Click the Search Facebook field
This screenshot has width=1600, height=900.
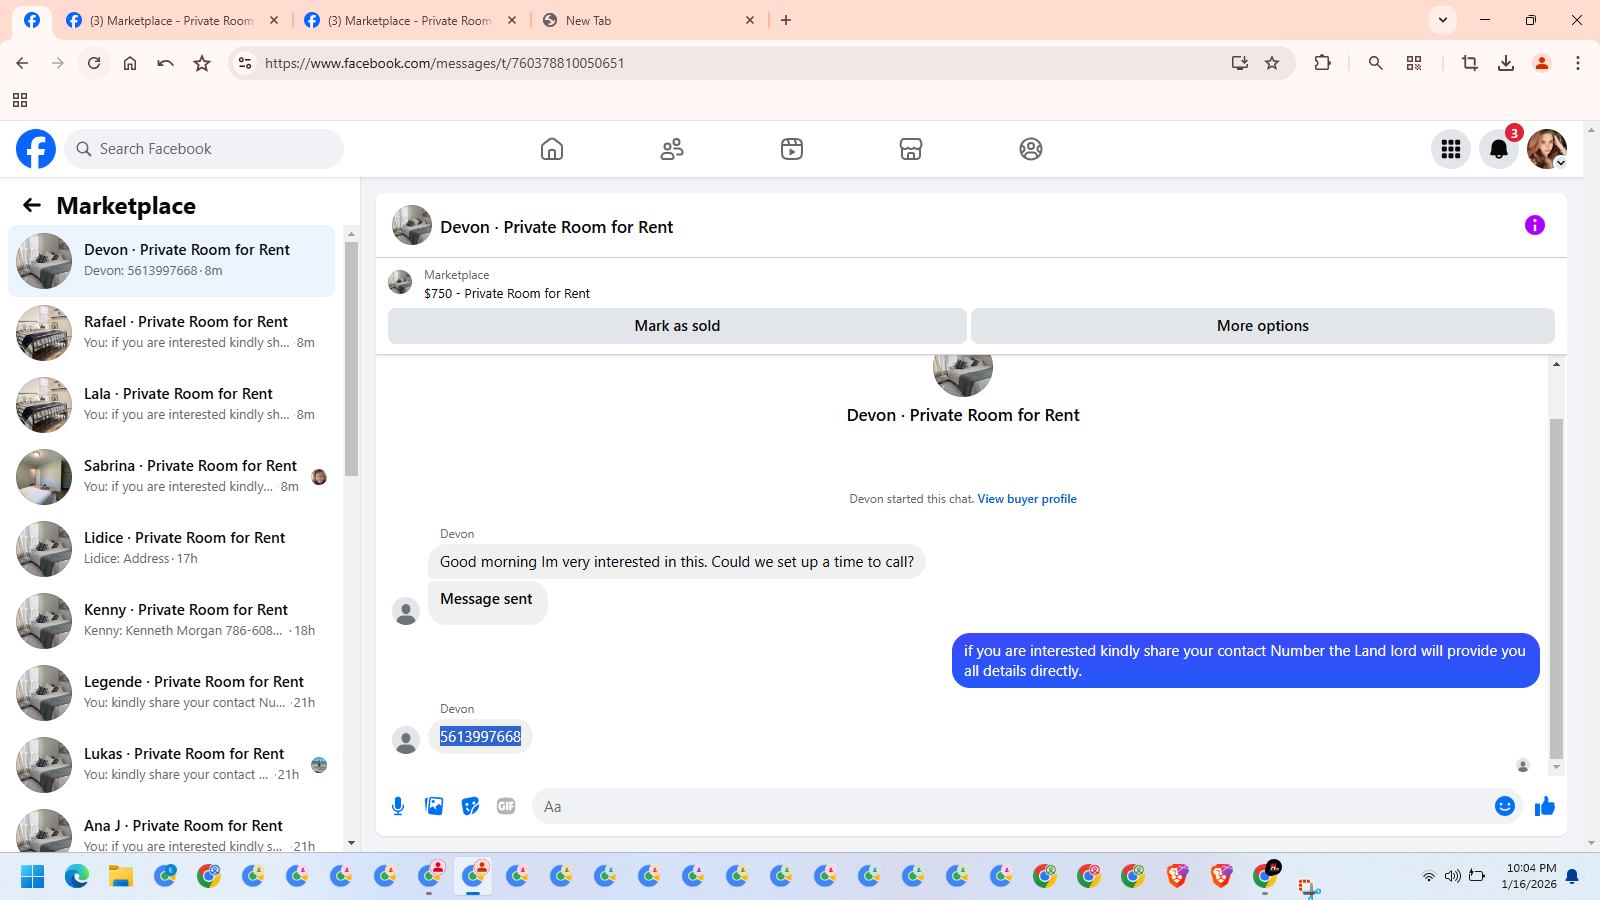click(204, 149)
